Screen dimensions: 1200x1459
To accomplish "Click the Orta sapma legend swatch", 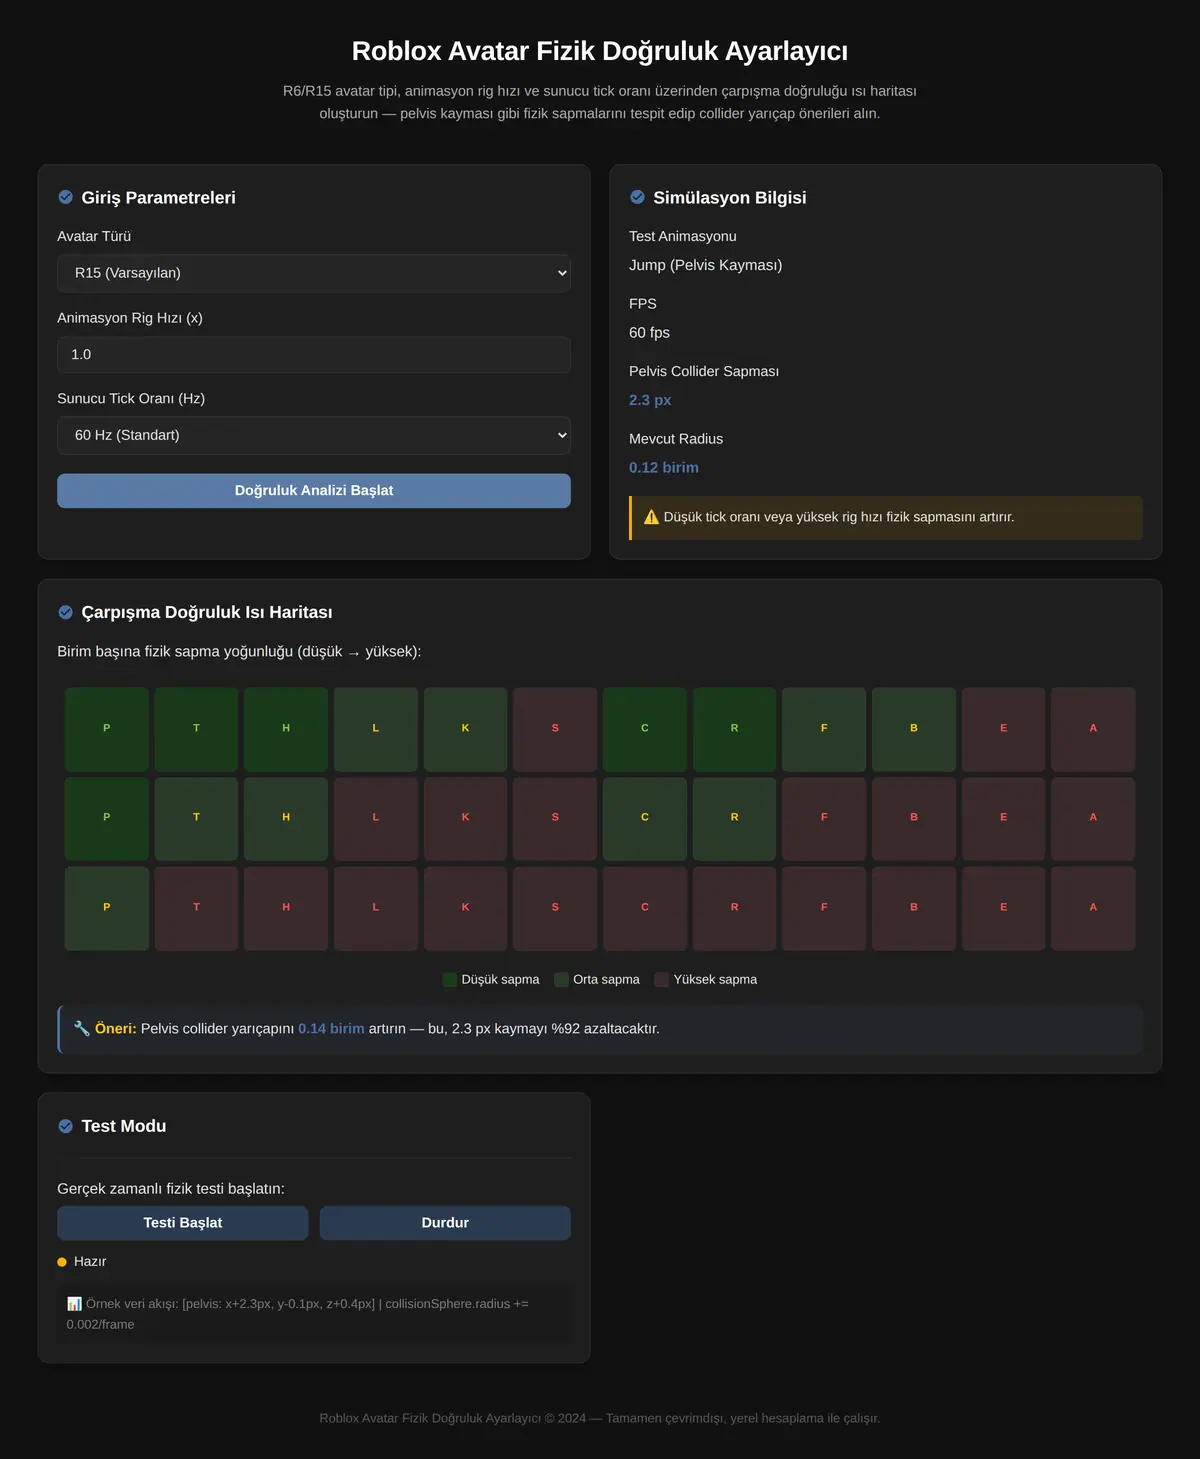I will [561, 979].
